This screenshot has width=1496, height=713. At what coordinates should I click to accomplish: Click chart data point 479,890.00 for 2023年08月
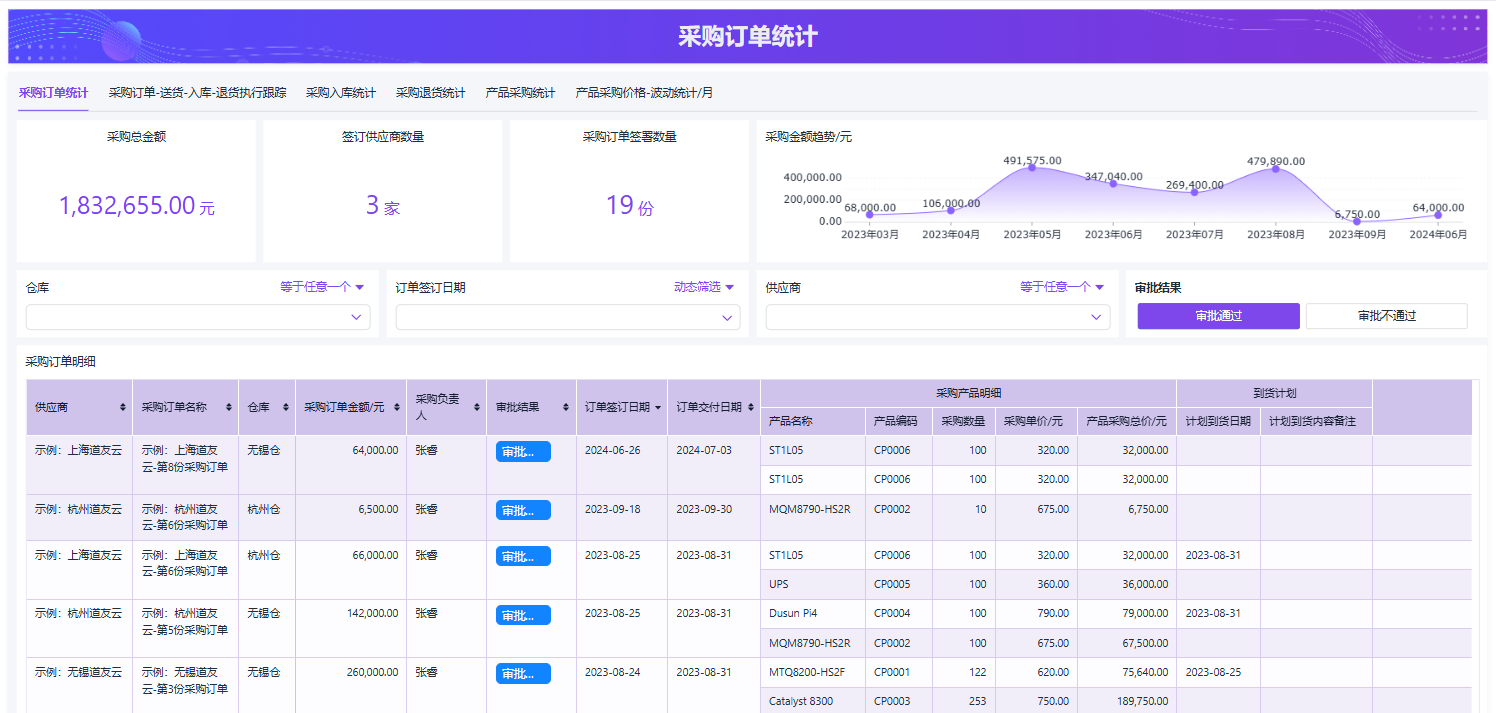tap(1276, 168)
